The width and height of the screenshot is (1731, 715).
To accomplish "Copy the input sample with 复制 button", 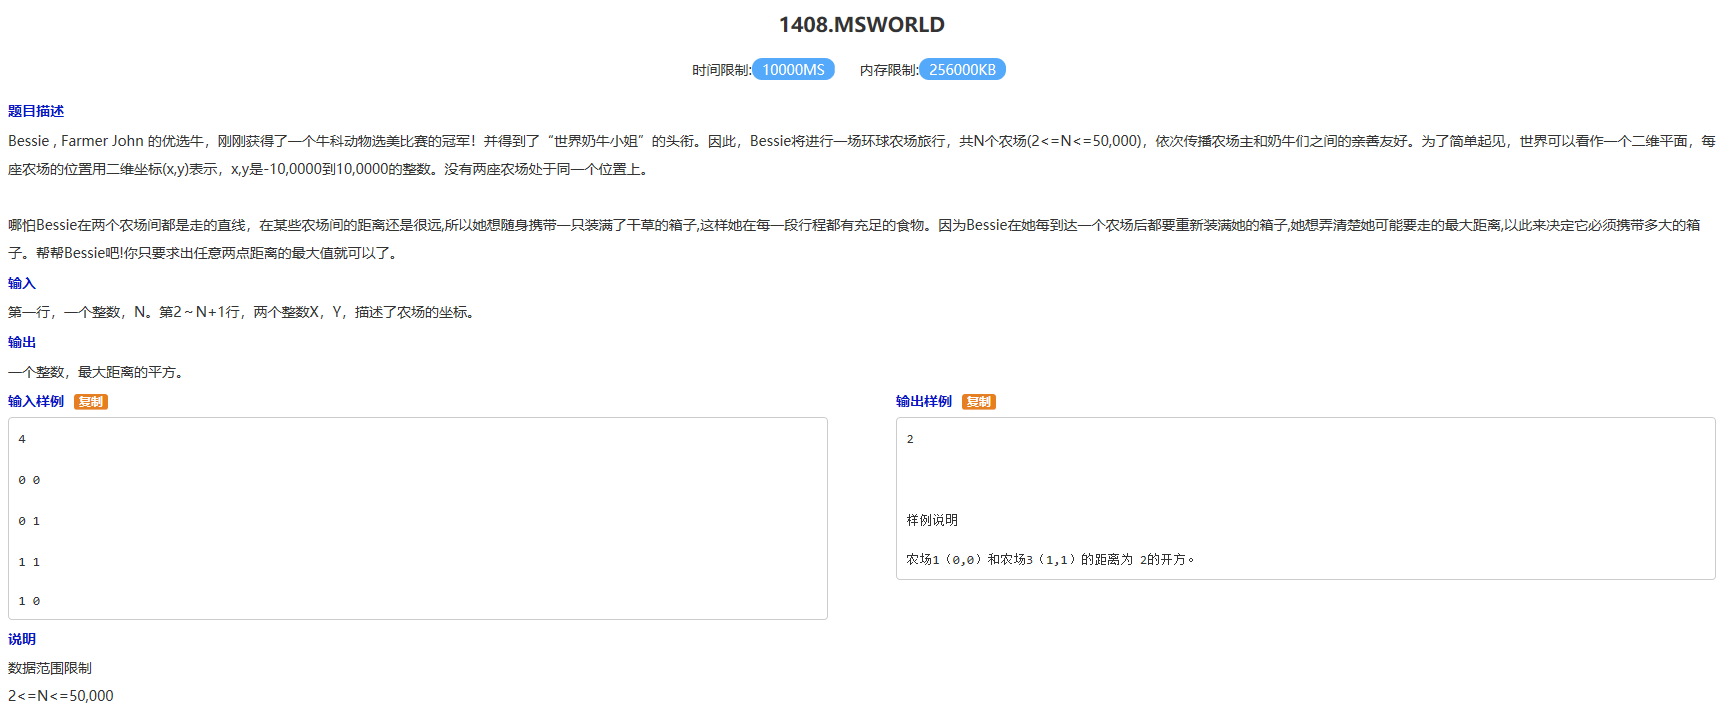I will point(91,402).
